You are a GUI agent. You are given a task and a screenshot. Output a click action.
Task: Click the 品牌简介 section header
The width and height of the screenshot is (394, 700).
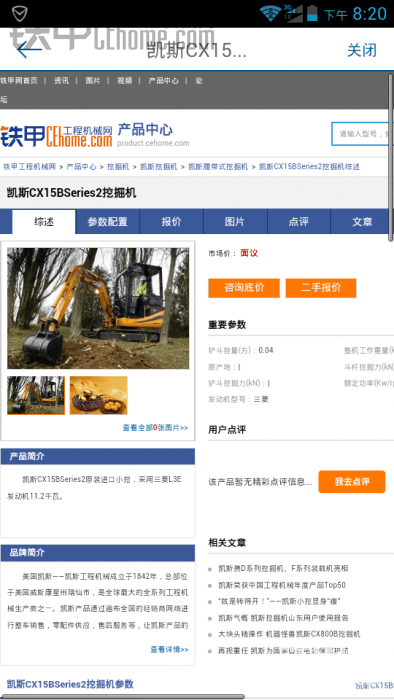[x=98, y=553]
